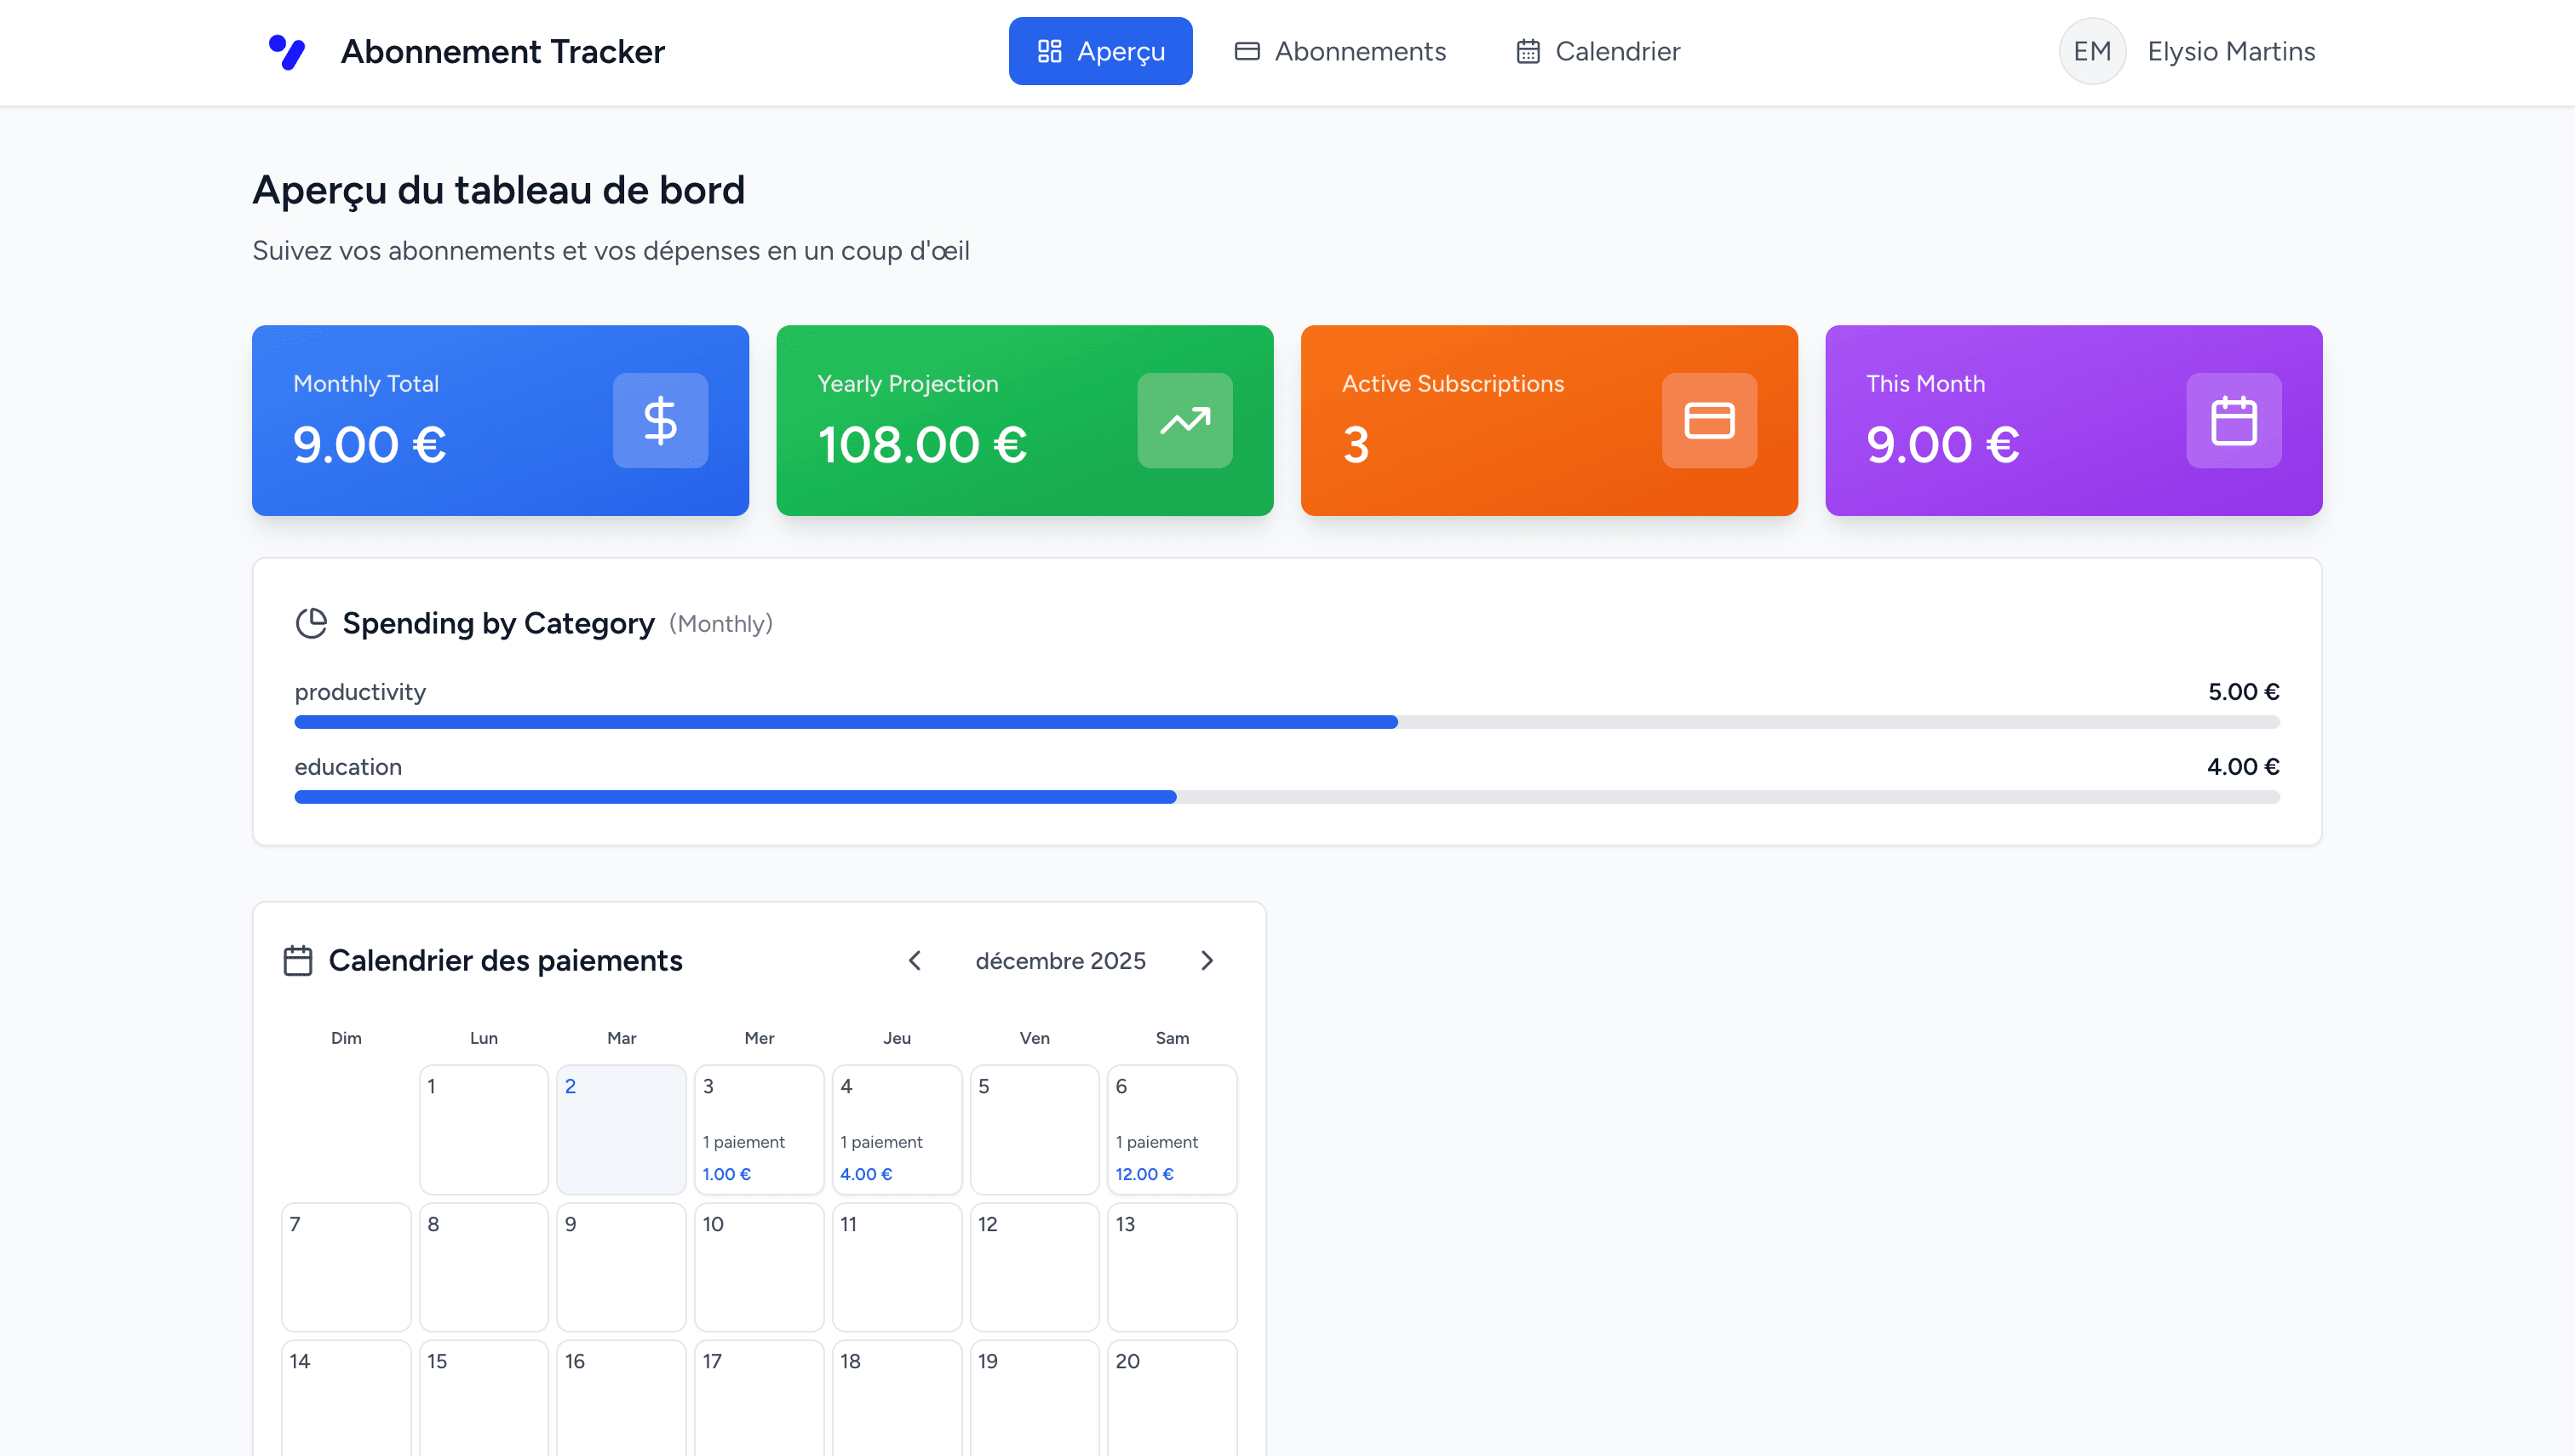The image size is (2575, 1456).
Task: Click the 12.00 € payment on December 6
Action: tap(1144, 1174)
